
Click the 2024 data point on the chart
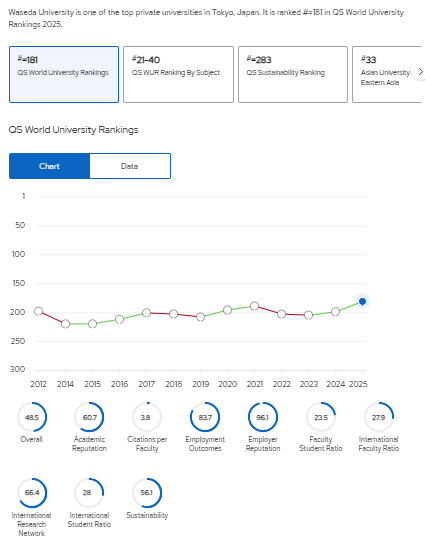click(335, 311)
